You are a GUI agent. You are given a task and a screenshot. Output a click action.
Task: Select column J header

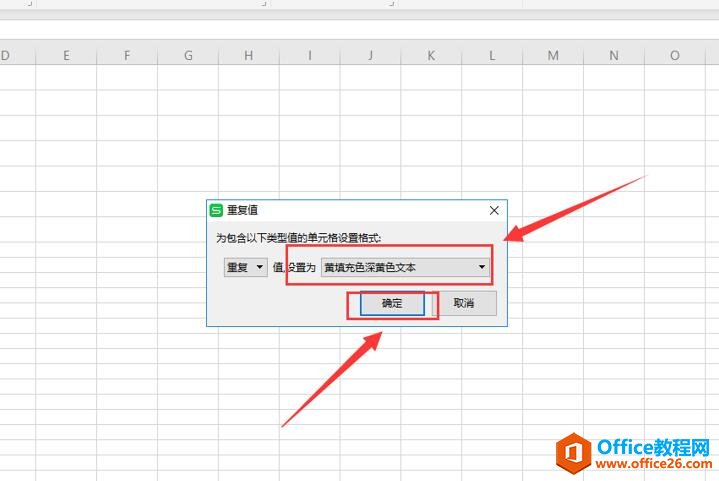[x=371, y=55]
